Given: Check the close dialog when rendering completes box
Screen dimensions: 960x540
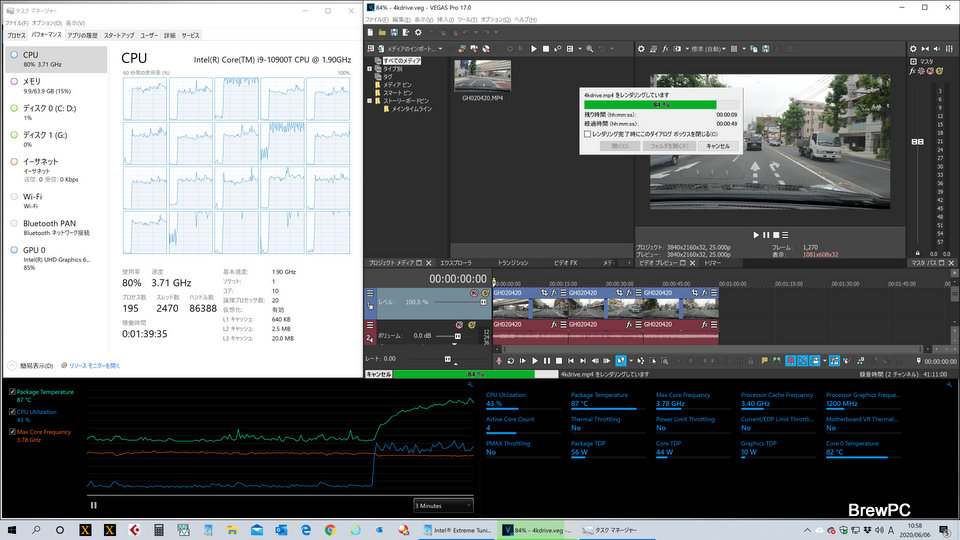Looking at the screenshot, I should coord(587,133).
